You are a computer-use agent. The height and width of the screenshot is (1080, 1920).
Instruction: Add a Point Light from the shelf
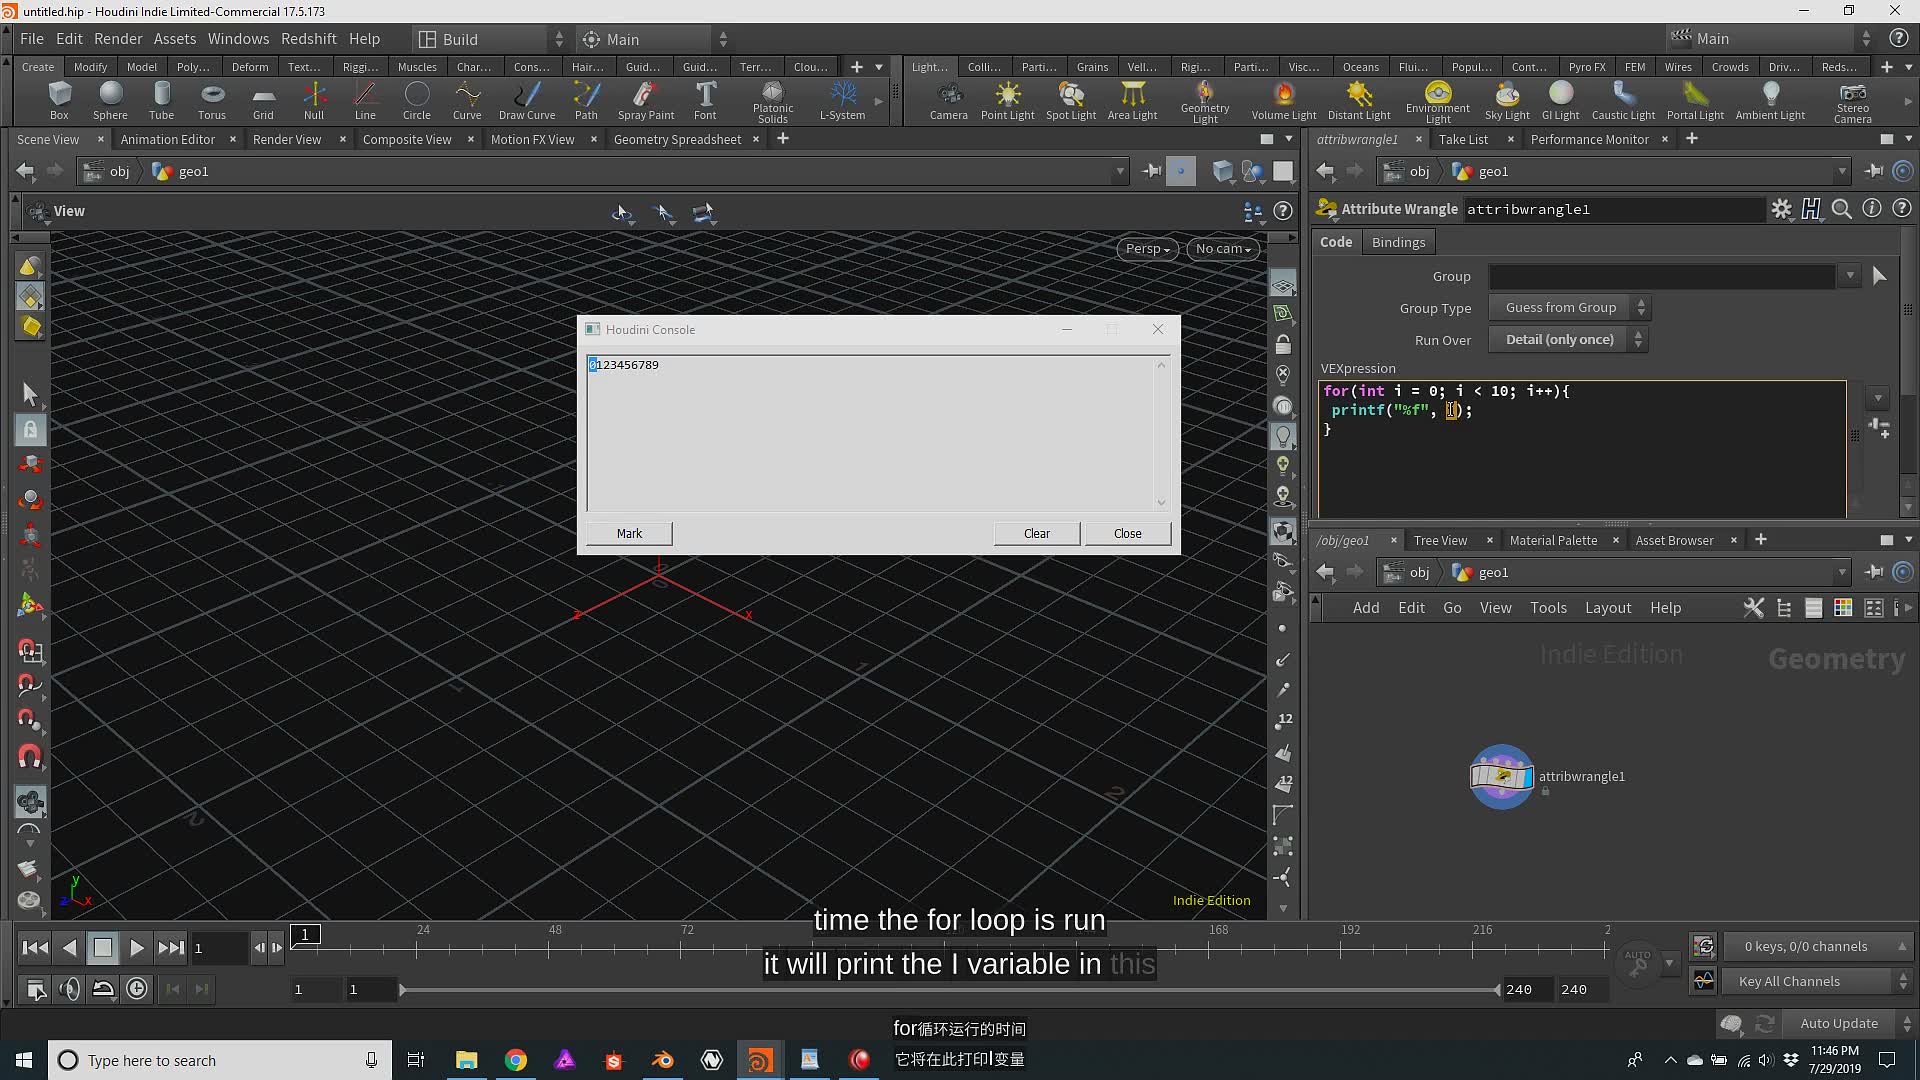point(1007,101)
